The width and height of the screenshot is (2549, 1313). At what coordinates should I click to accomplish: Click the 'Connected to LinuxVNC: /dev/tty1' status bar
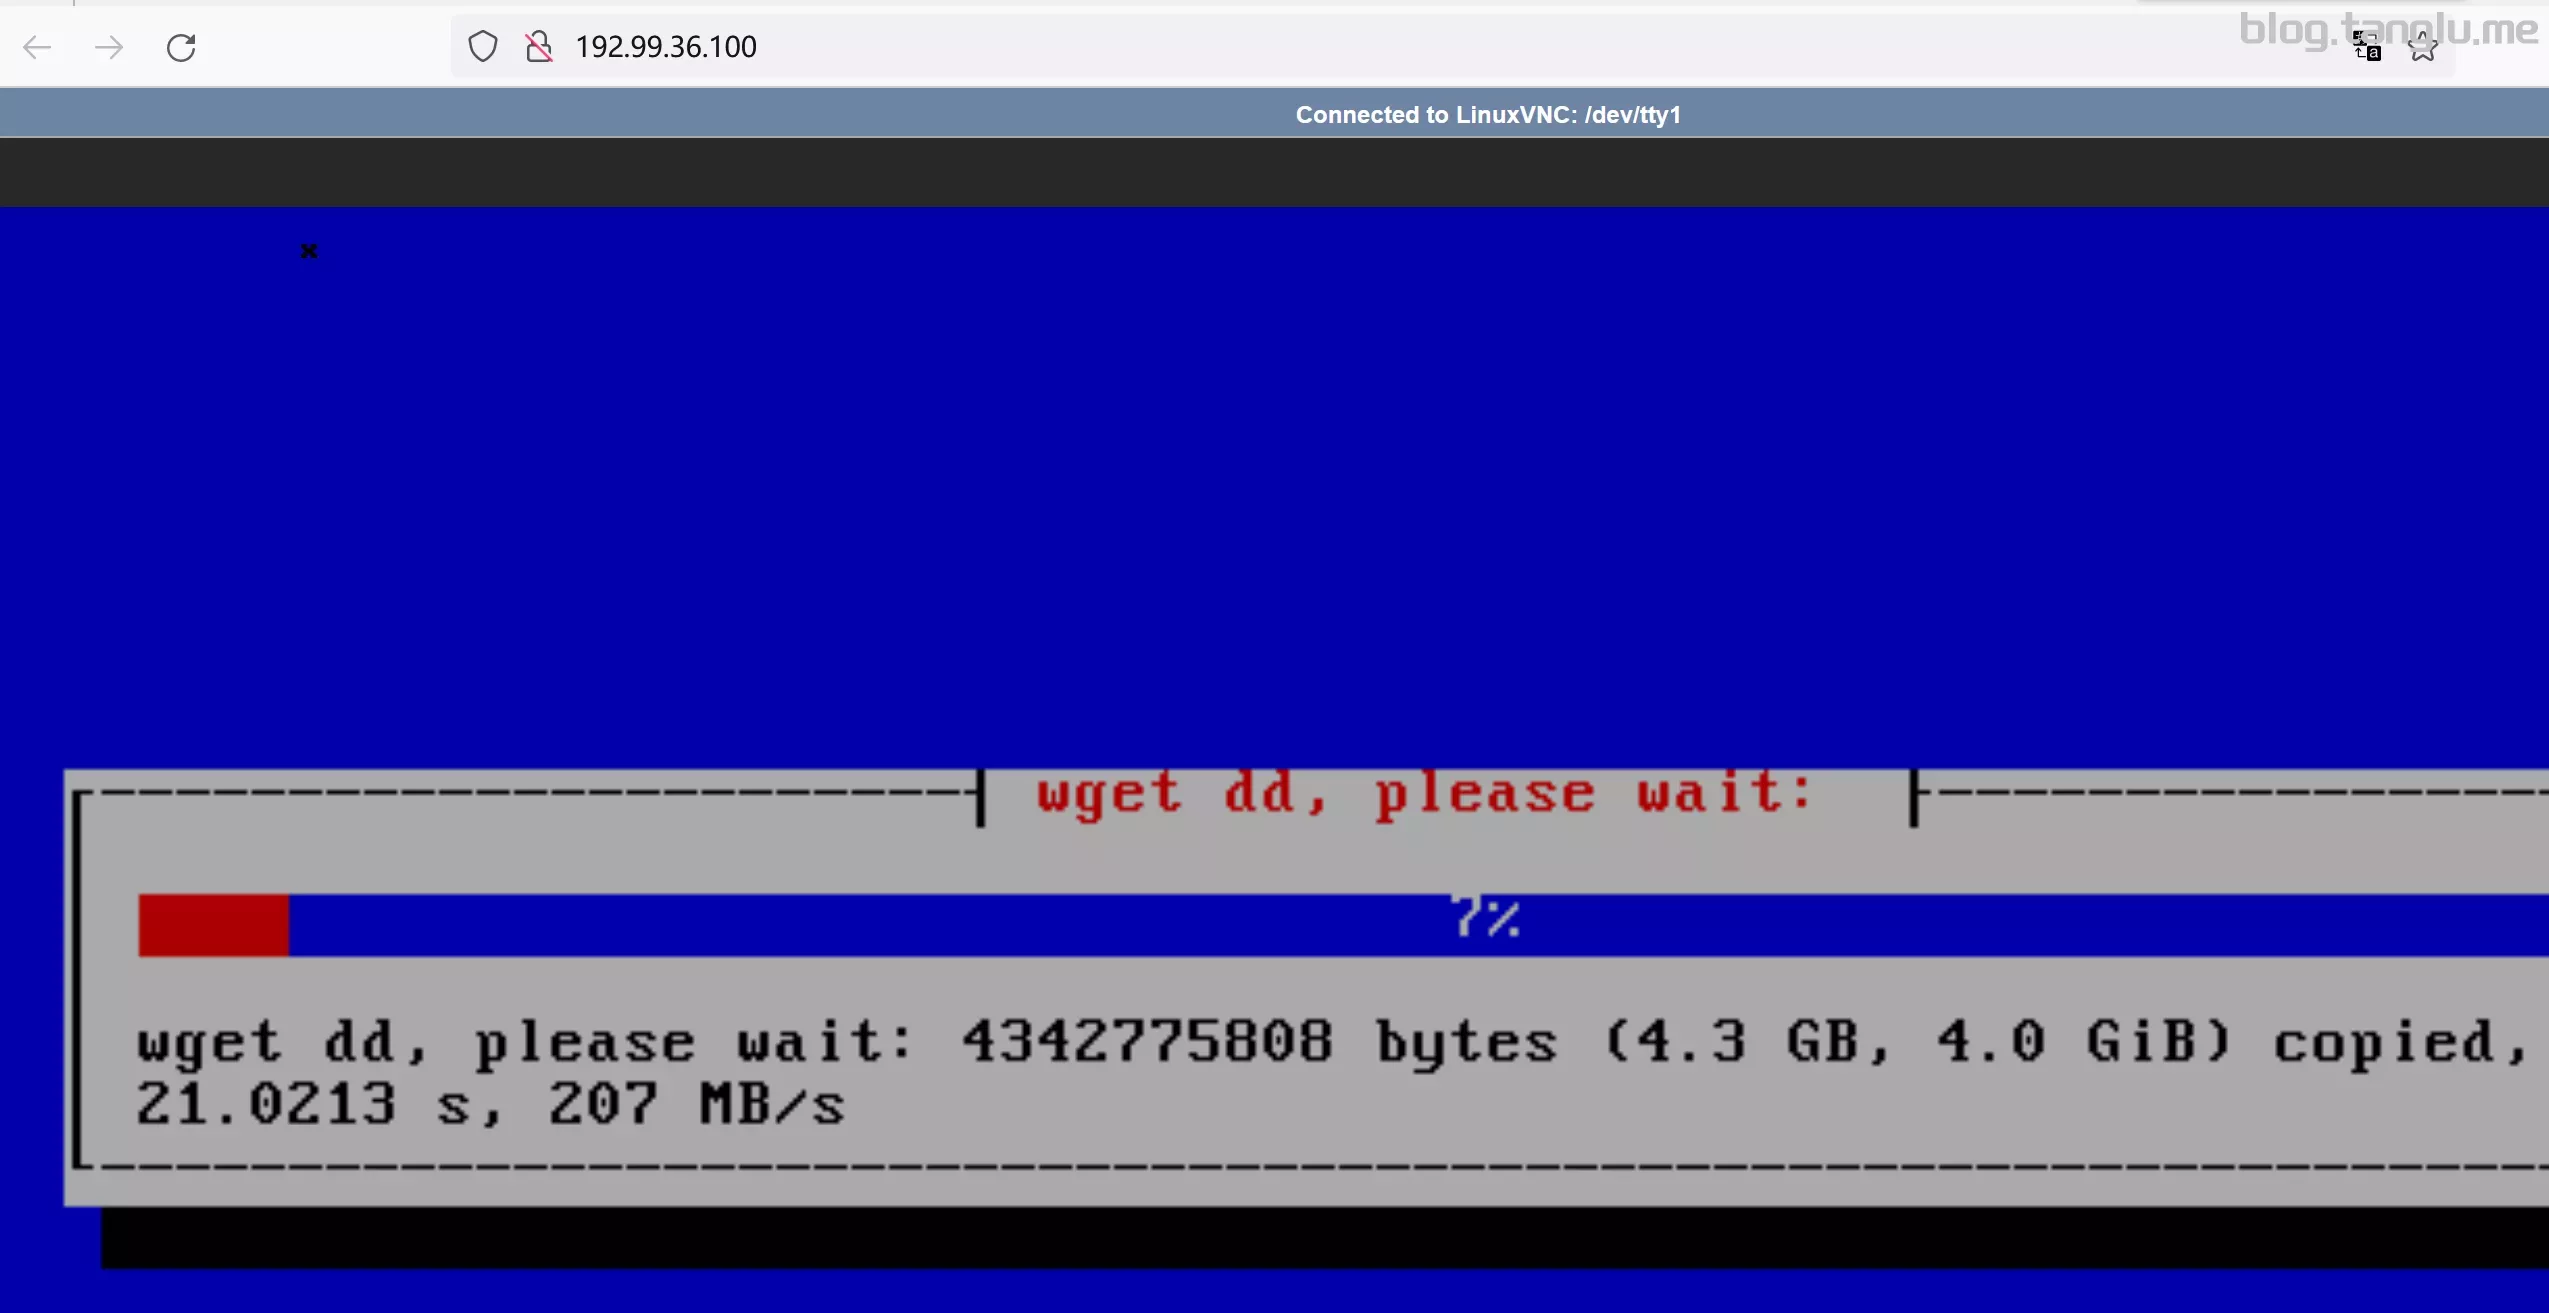[1488, 115]
